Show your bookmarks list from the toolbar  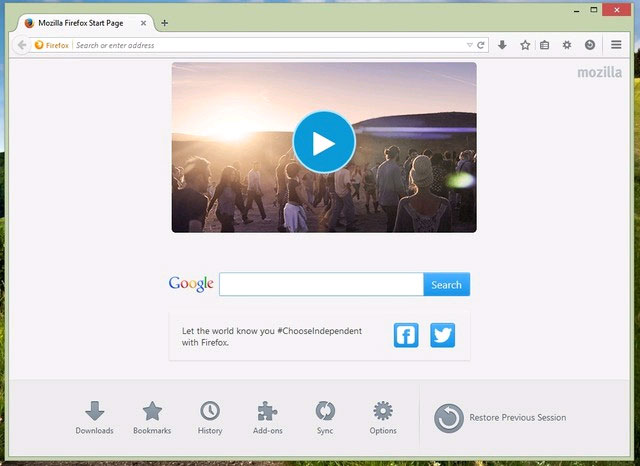coord(545,45)
